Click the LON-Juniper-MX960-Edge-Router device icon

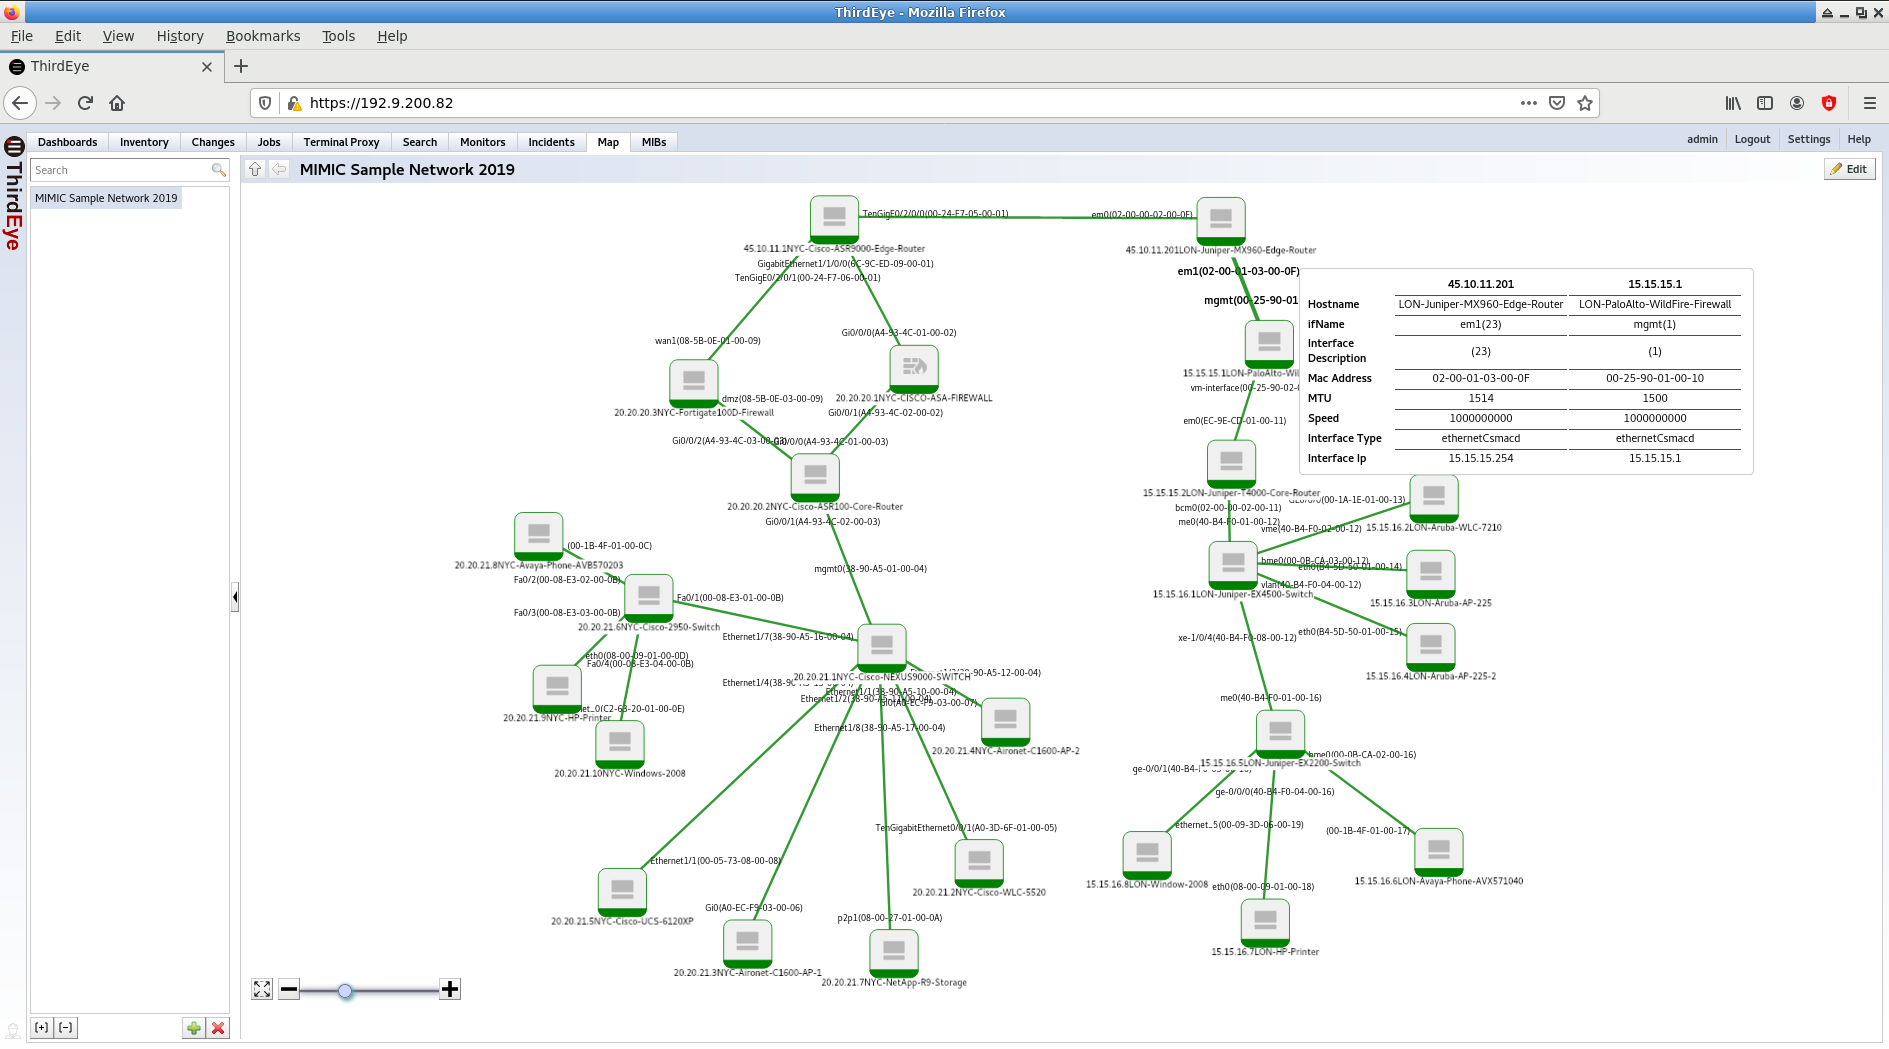pyautogui.click(x=1220, y=220)
